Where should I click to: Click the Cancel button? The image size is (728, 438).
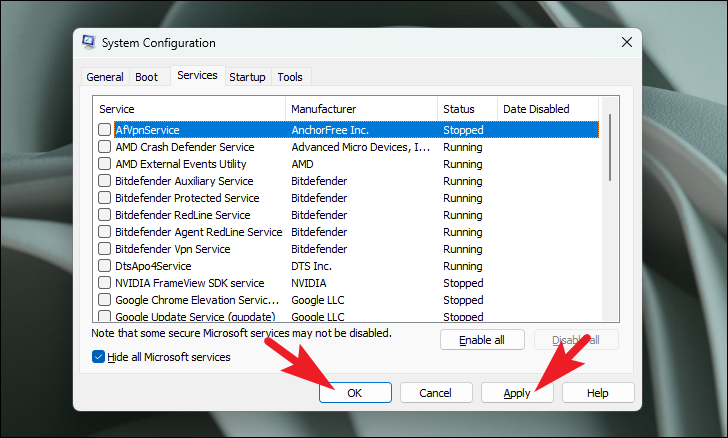(x=436, y=393)
